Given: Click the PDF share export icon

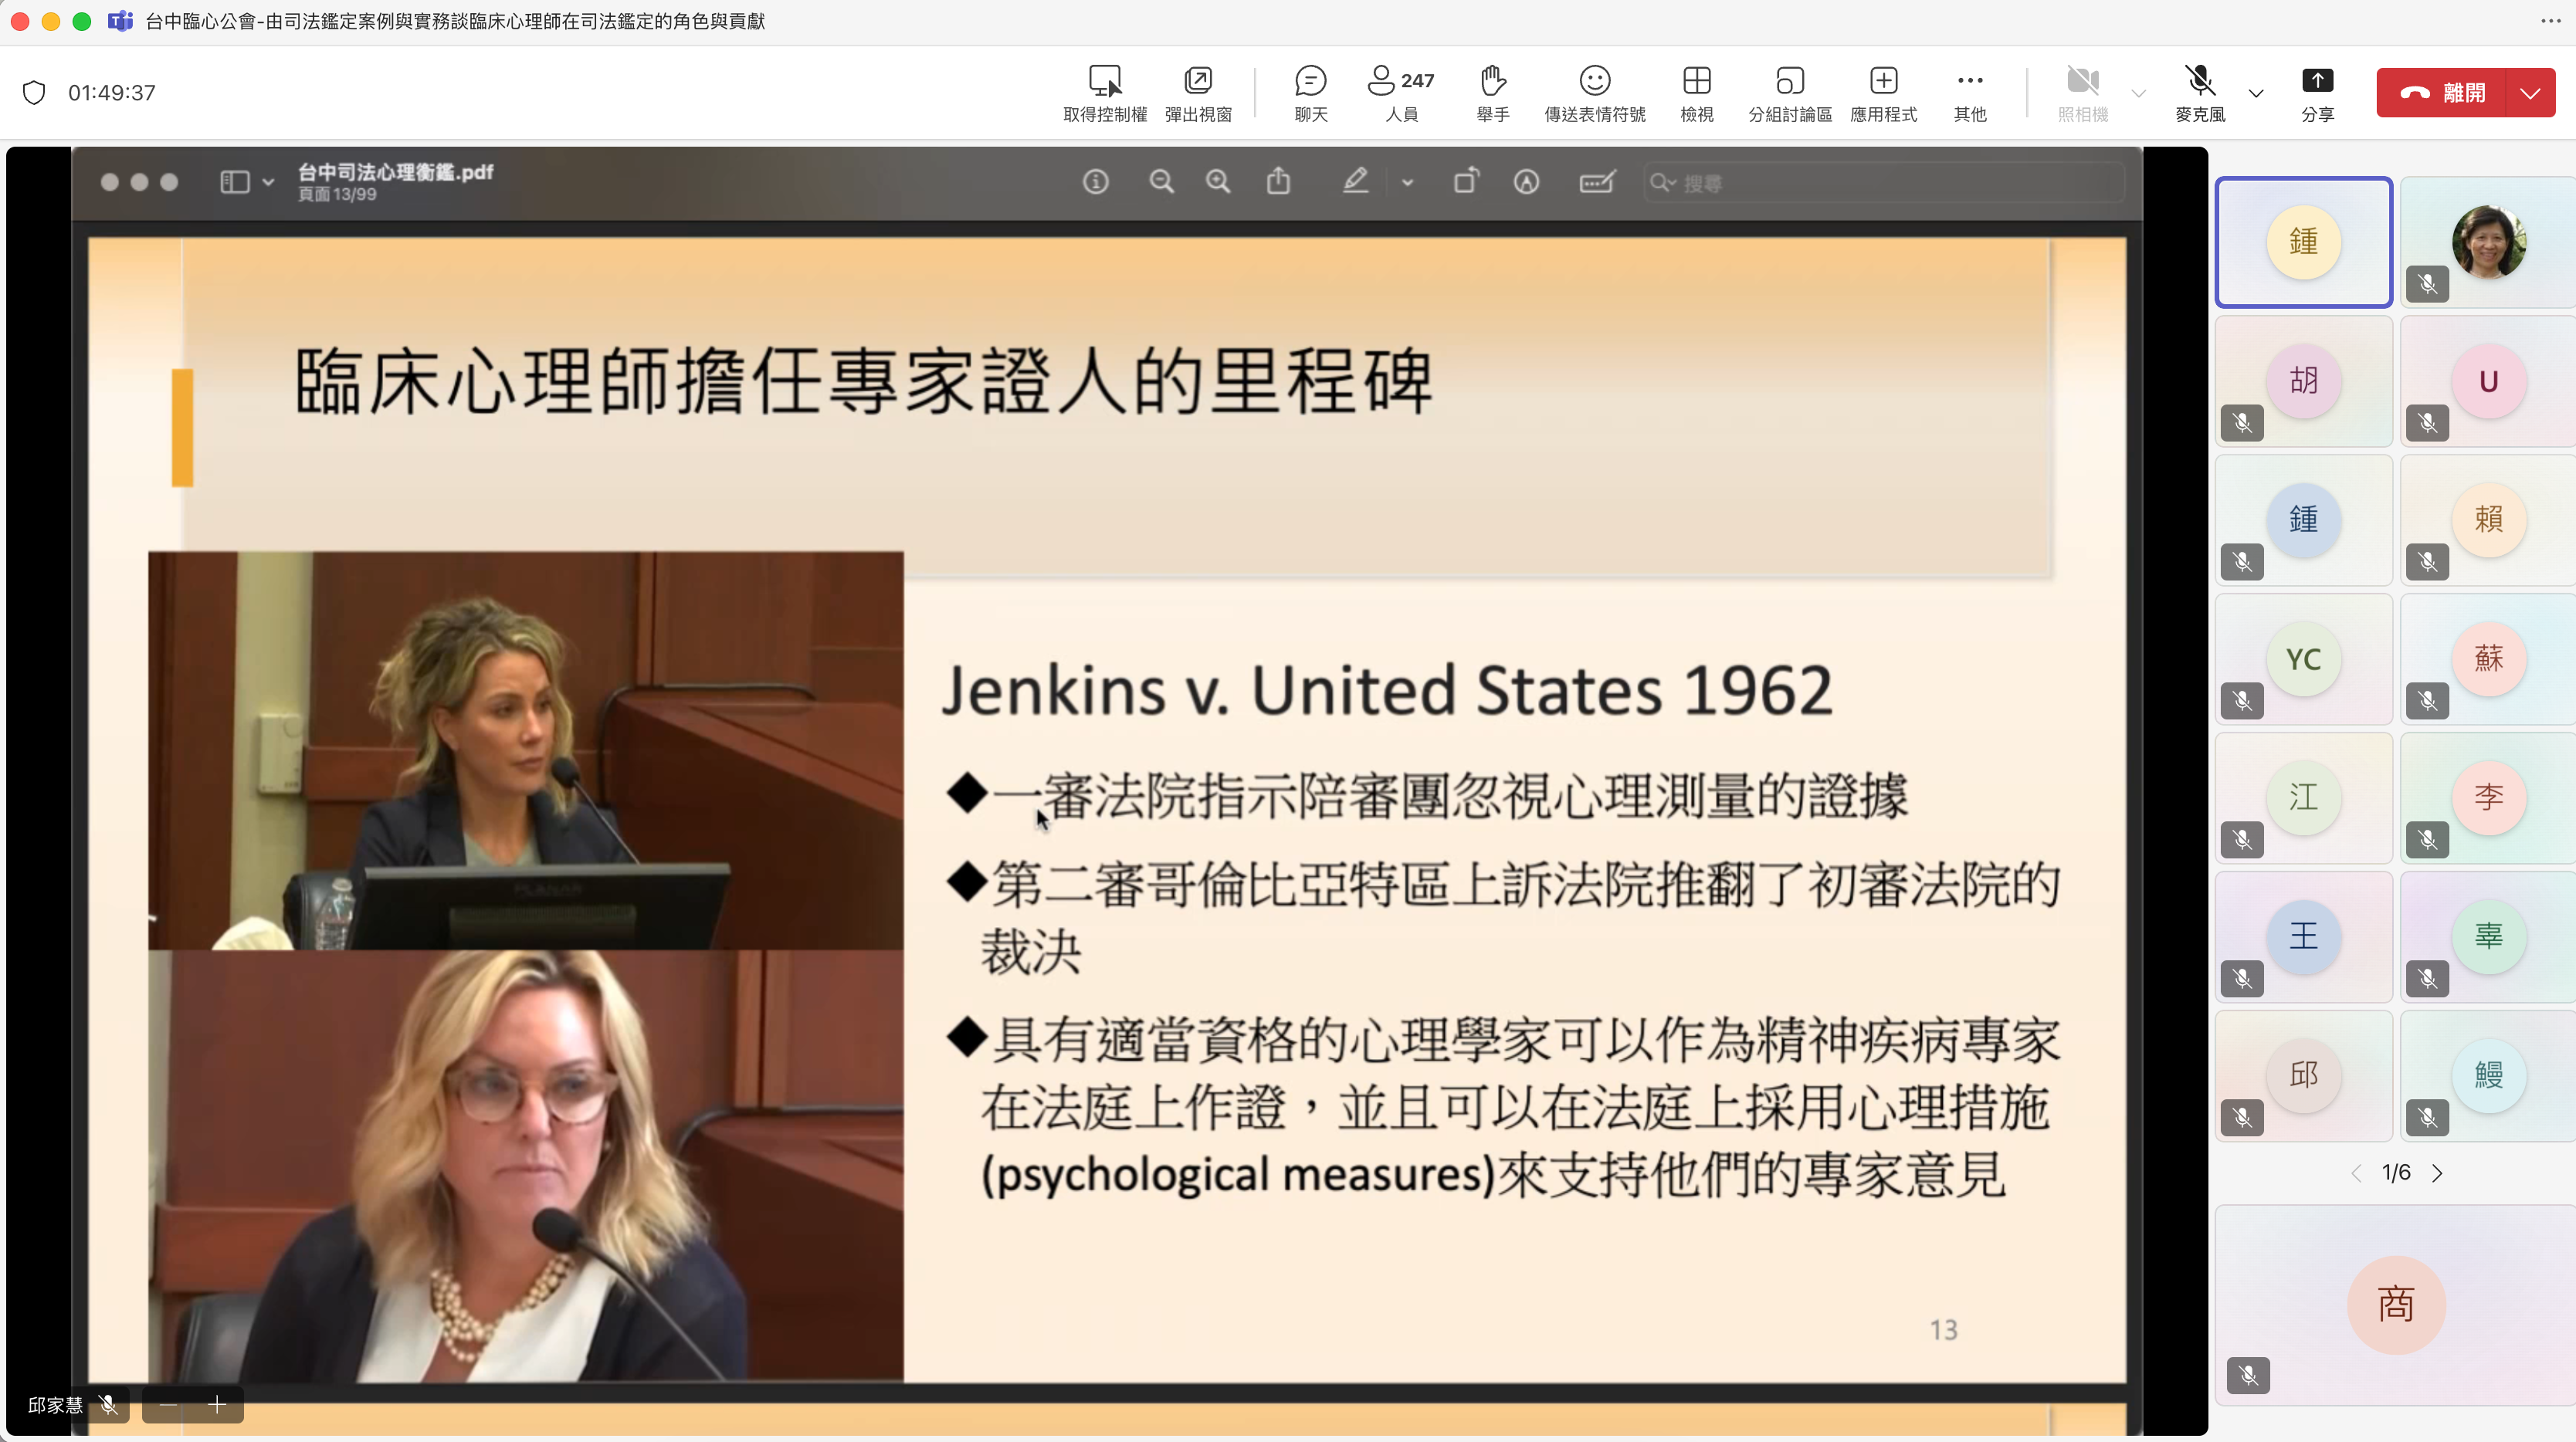Looking at the screenshot, I should (x=1278, y=181).
